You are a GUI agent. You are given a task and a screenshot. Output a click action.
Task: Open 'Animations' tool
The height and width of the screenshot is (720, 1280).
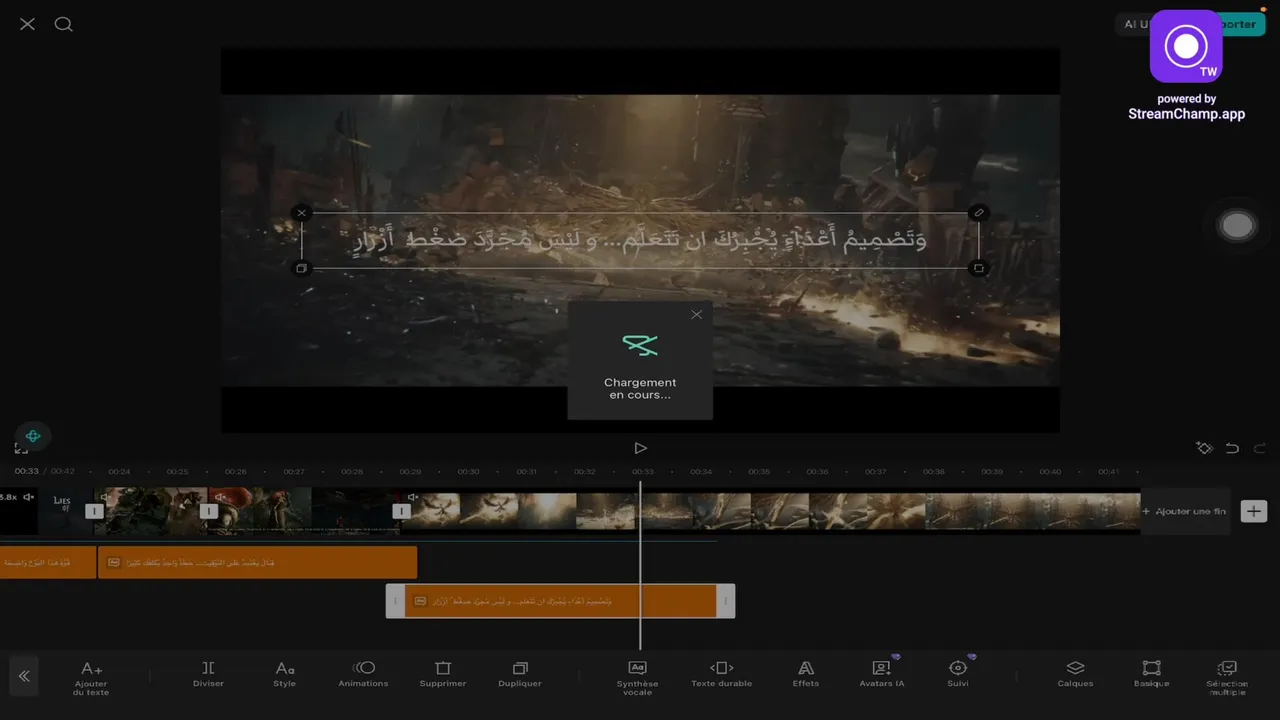[363, 675]
